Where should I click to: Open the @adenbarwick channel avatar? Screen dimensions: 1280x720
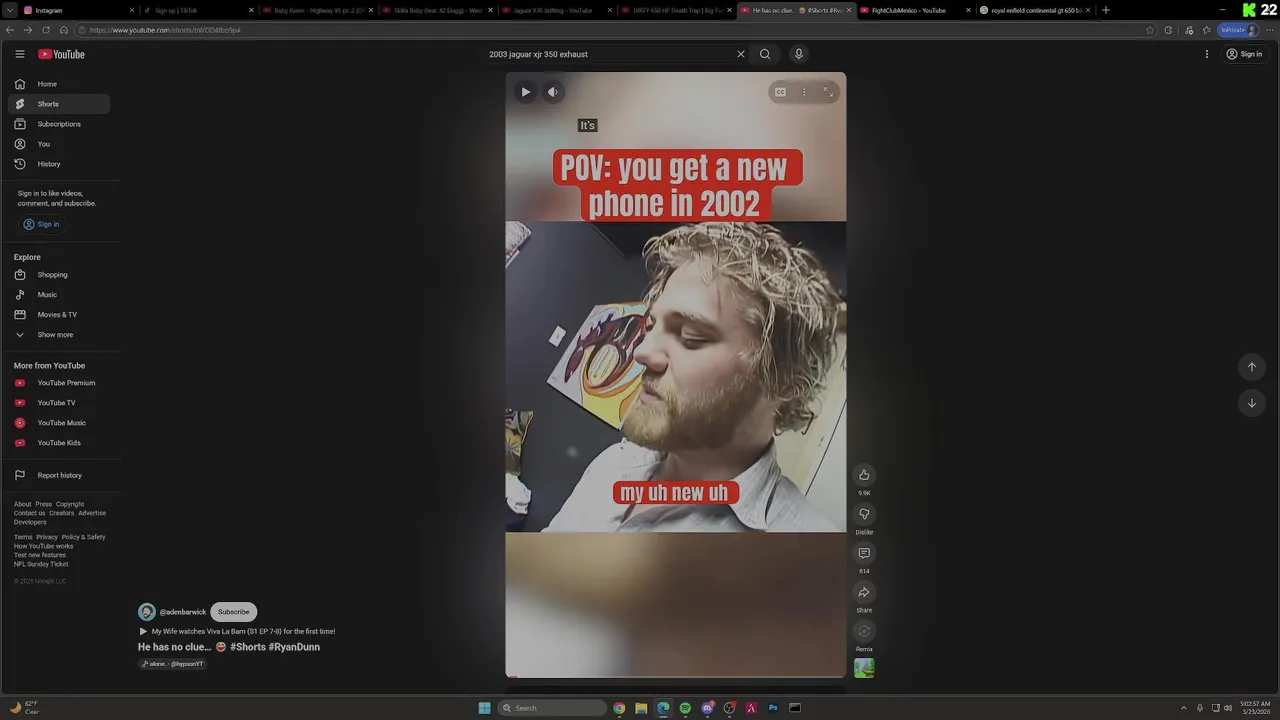point(147,612)
